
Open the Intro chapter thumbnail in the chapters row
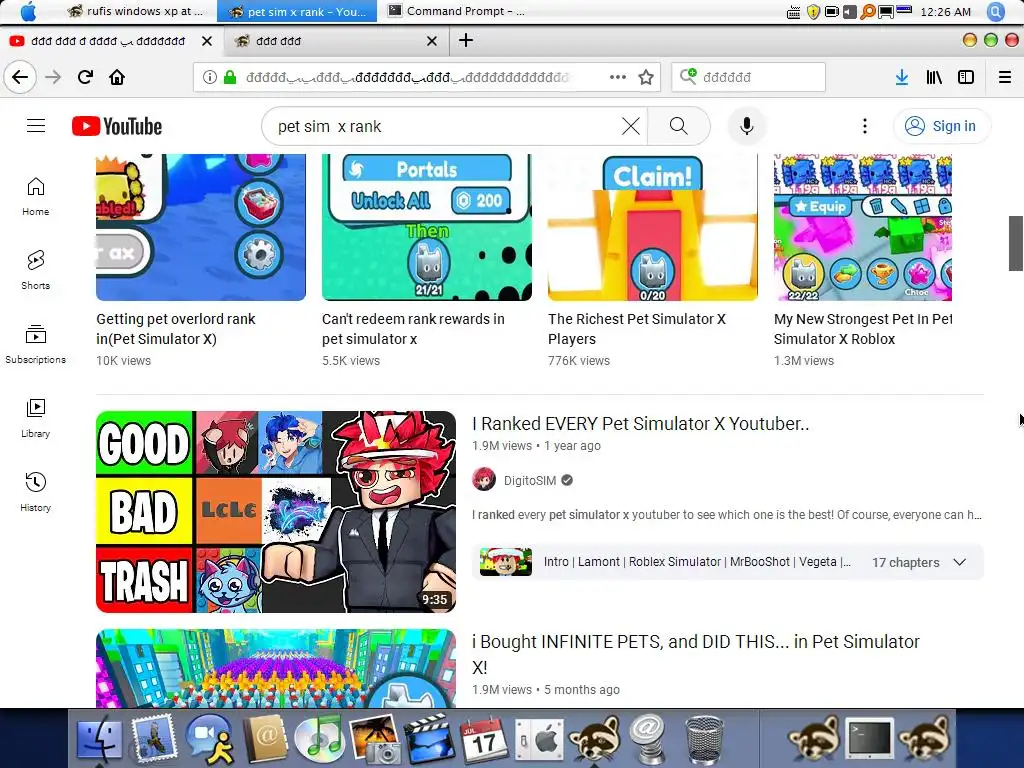pos(506,562)
